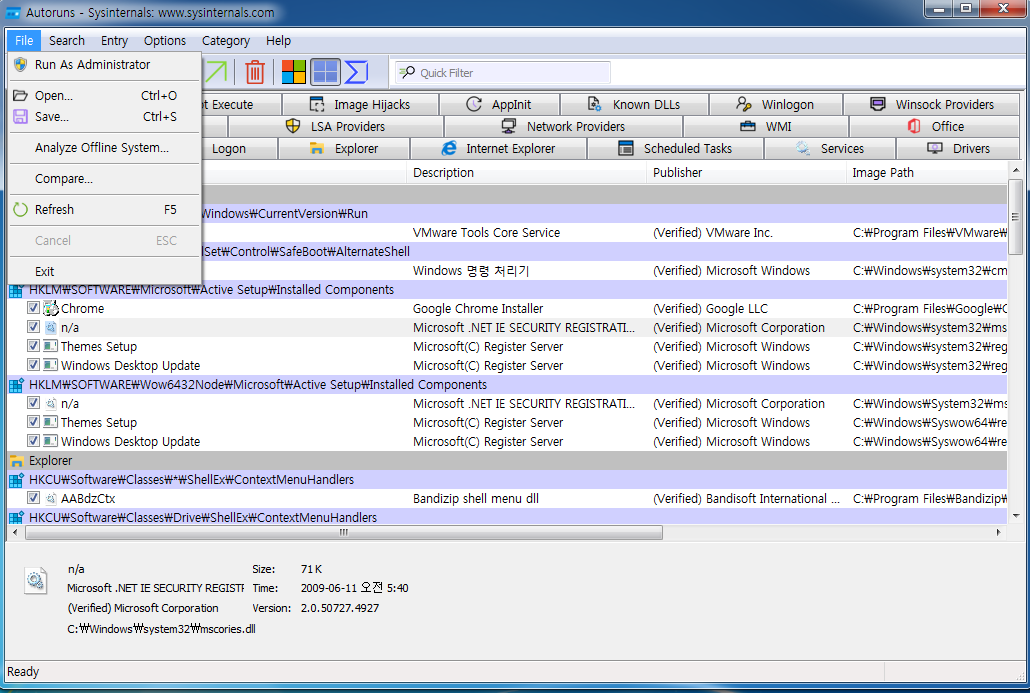Click the shield icon beside Run As Administrator
This screenshot has width=1030, height=693.
tap(20, 64)
